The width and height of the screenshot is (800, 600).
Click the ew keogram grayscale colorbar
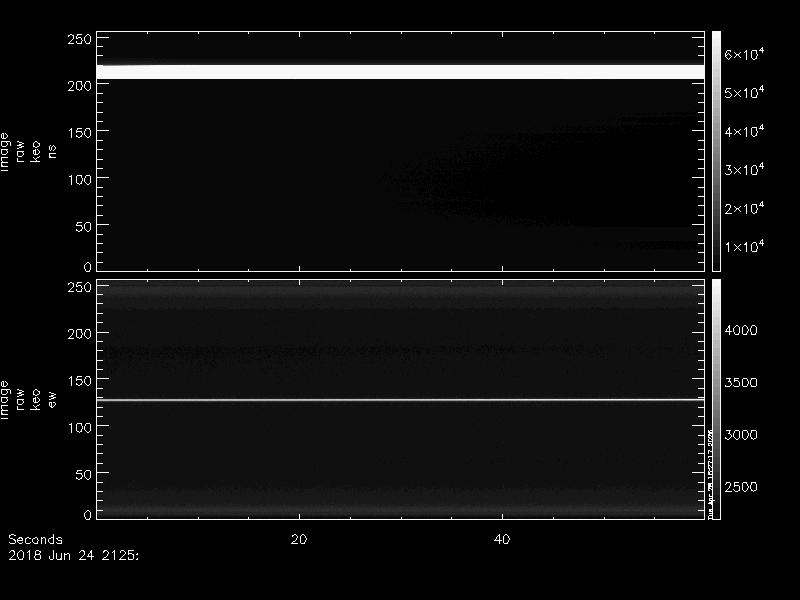[716, 399]
